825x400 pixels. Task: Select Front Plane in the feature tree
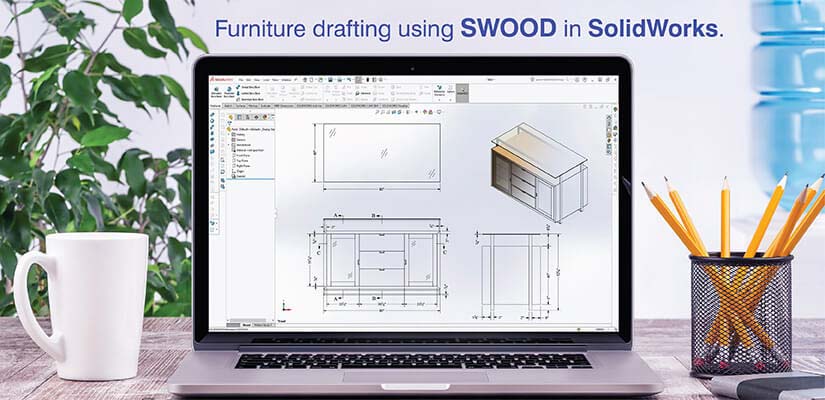(242, 155)
